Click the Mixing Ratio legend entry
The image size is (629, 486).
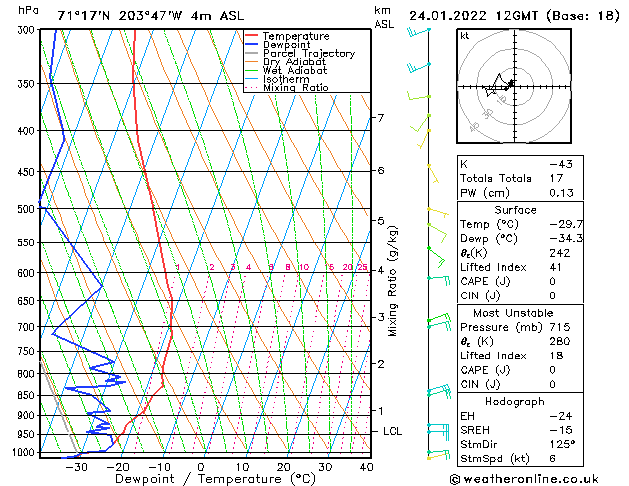click(x=296, y=87)
